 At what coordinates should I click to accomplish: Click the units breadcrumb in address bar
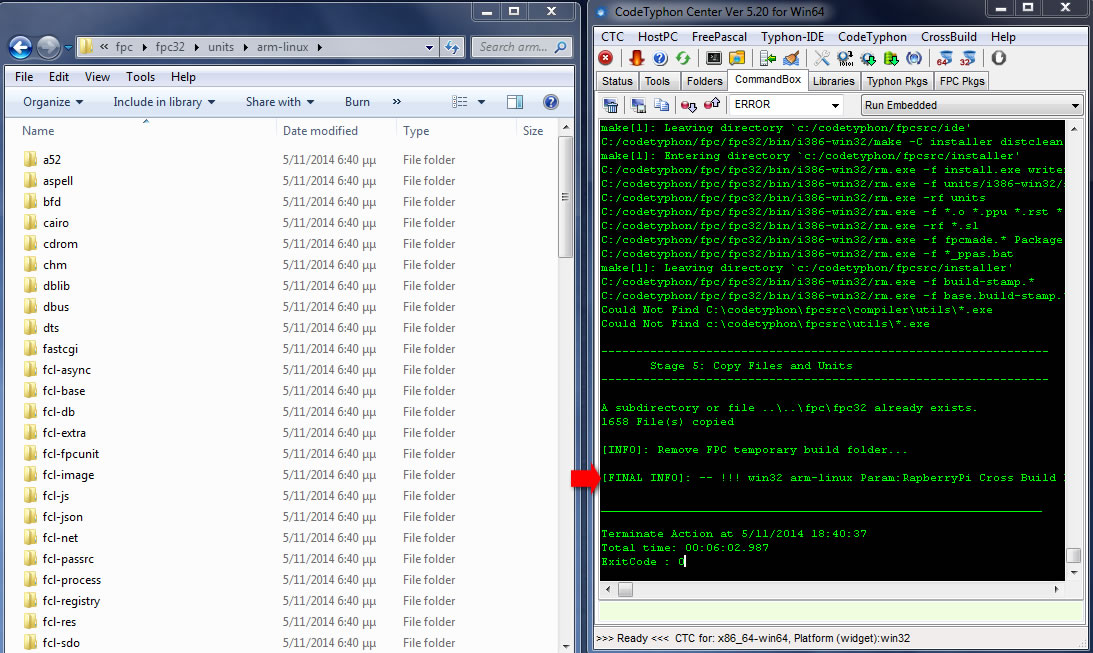[x=221, y=47]
